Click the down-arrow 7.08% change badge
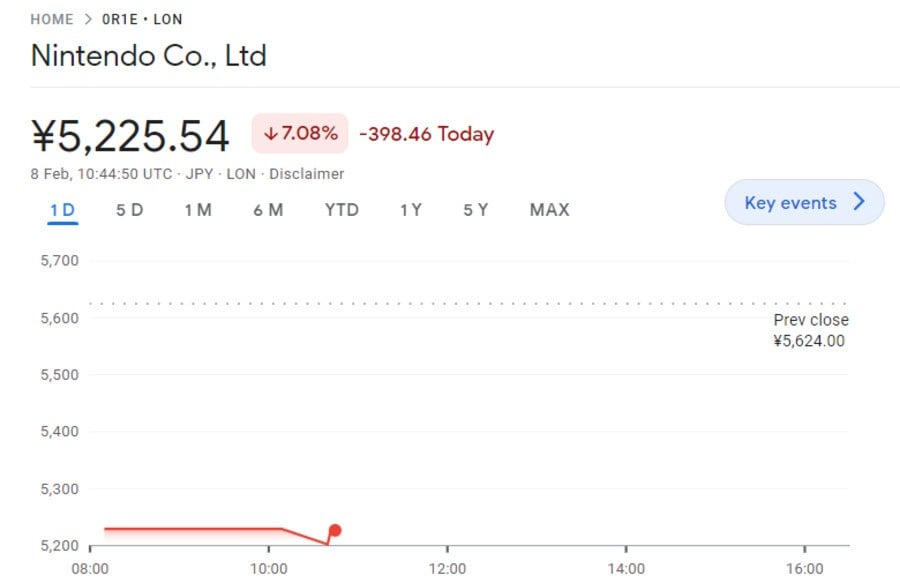The width and height of the screenshot is (900, 583). (x=300, y=133)
